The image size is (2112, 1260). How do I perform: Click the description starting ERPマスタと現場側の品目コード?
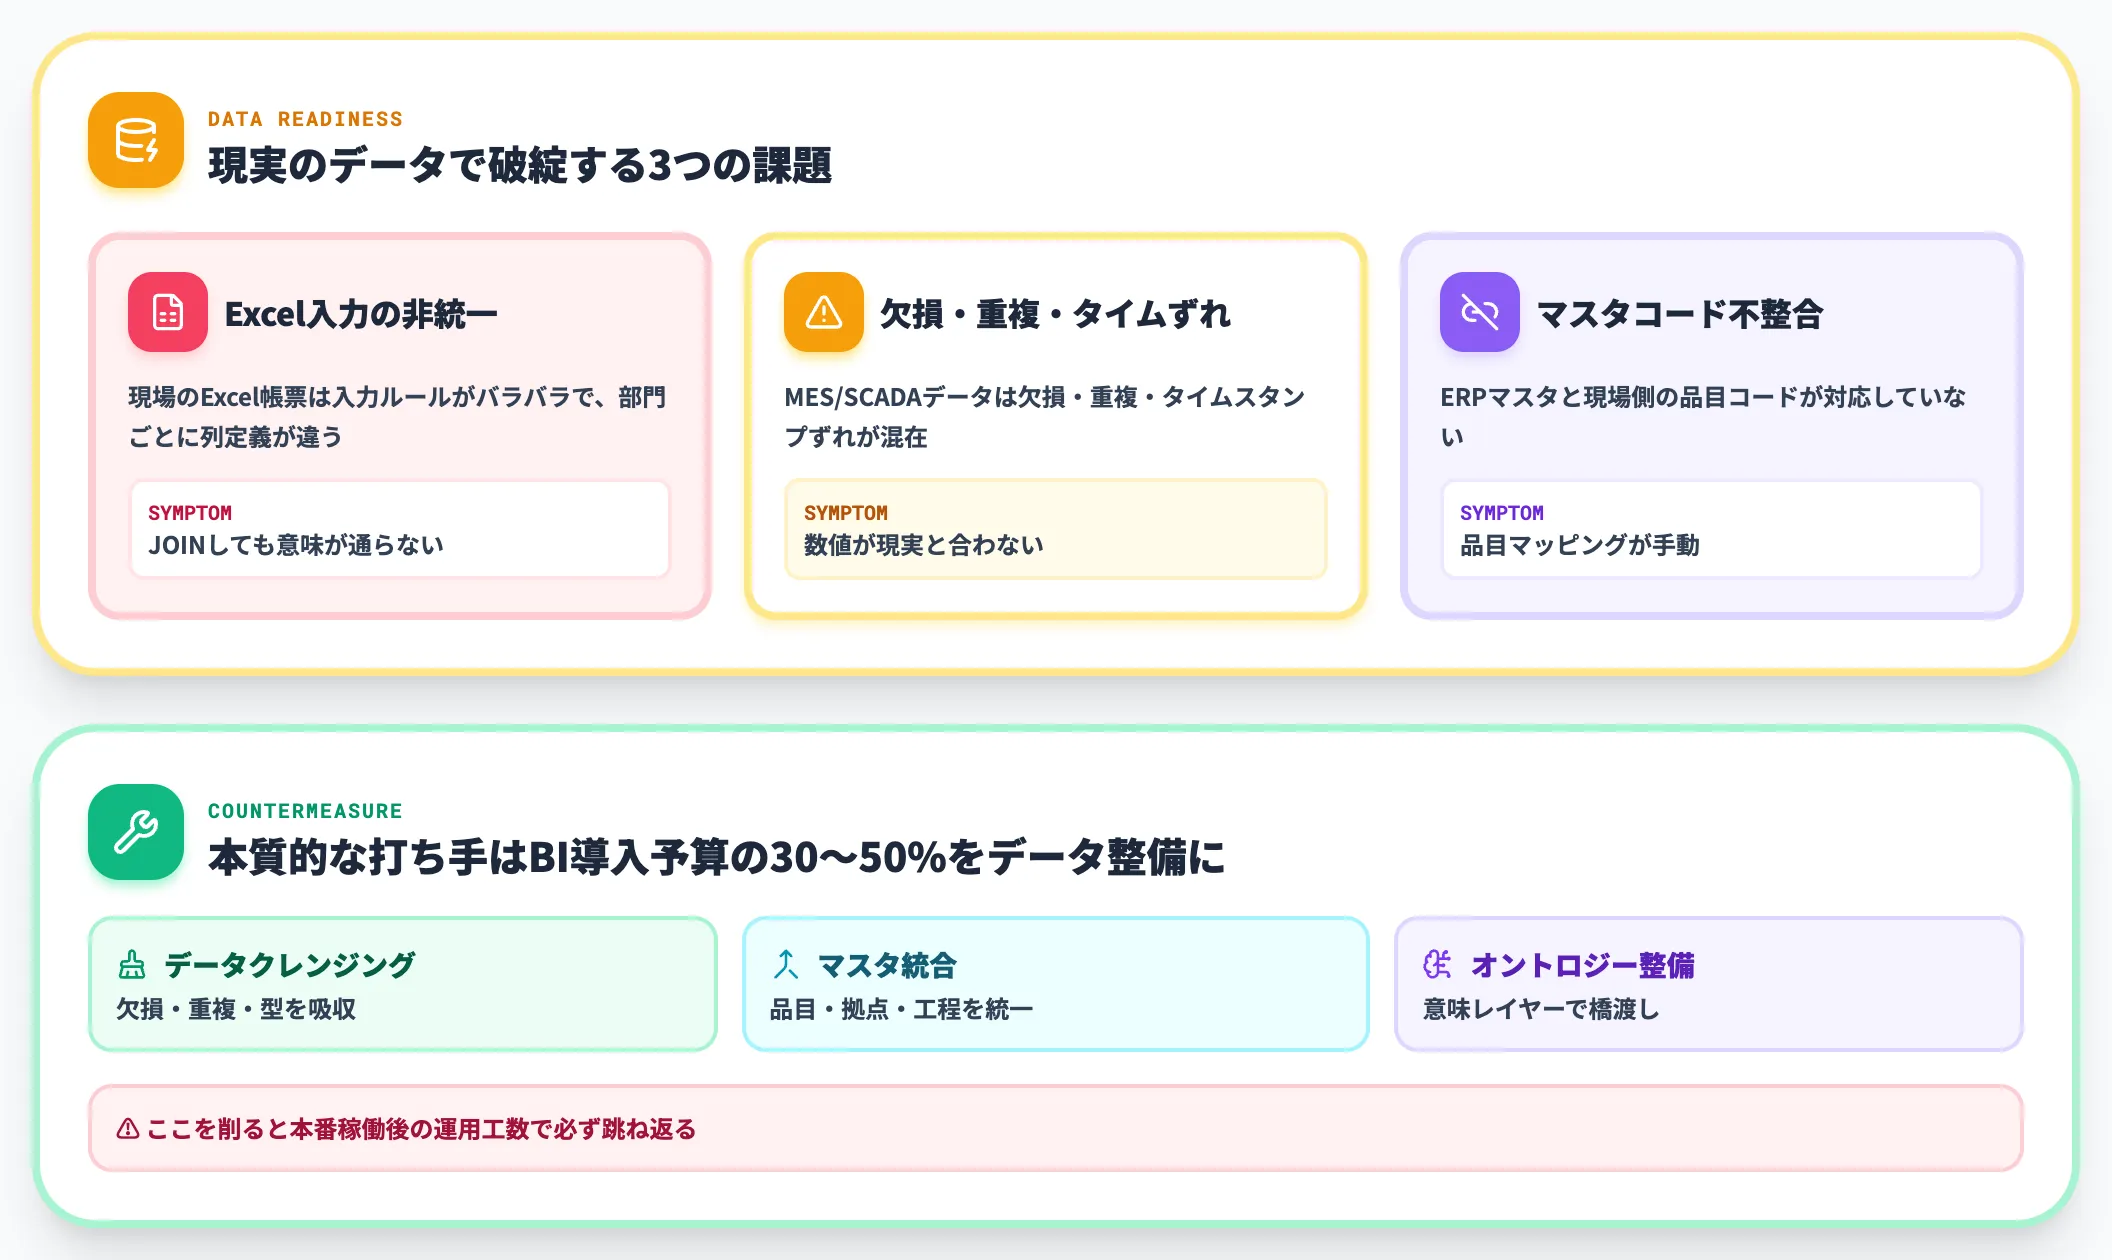pos(1703,417)
